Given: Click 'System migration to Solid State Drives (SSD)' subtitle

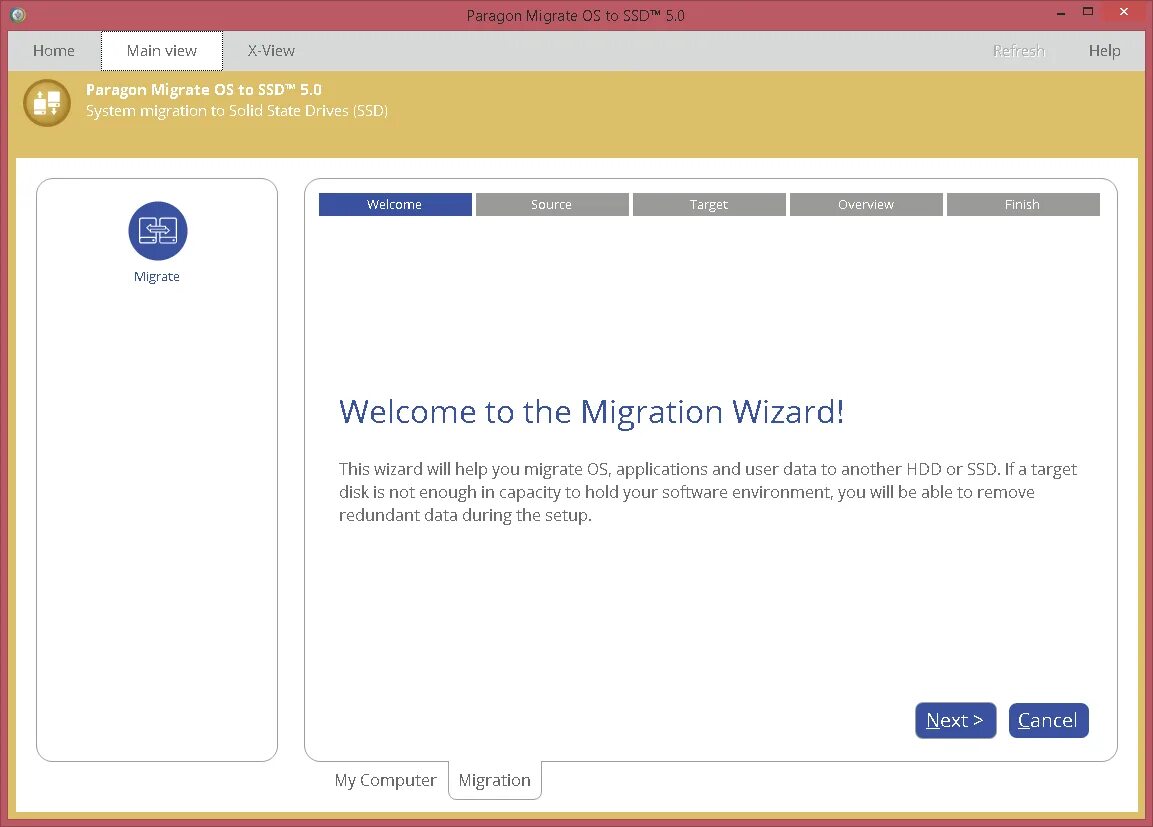Looking at the screenshot, I should pyautogui.click(x=237, y=111).
